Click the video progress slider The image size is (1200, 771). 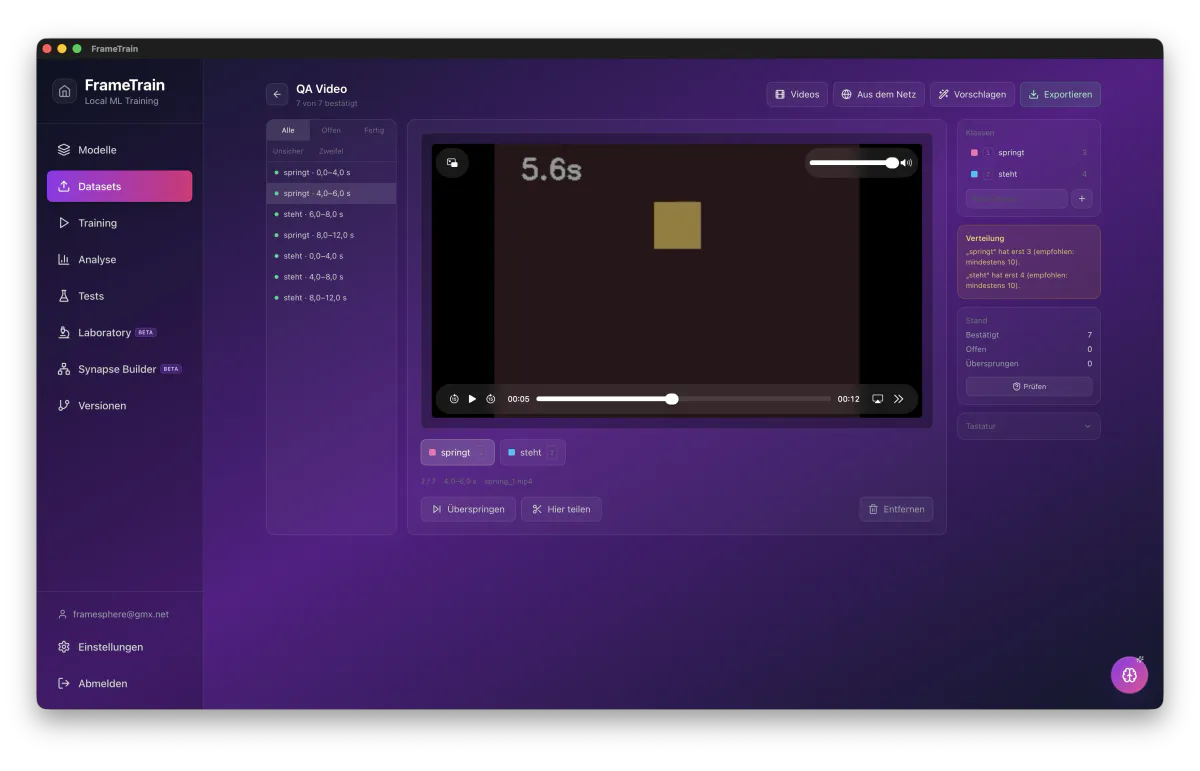tap(683, 399)
